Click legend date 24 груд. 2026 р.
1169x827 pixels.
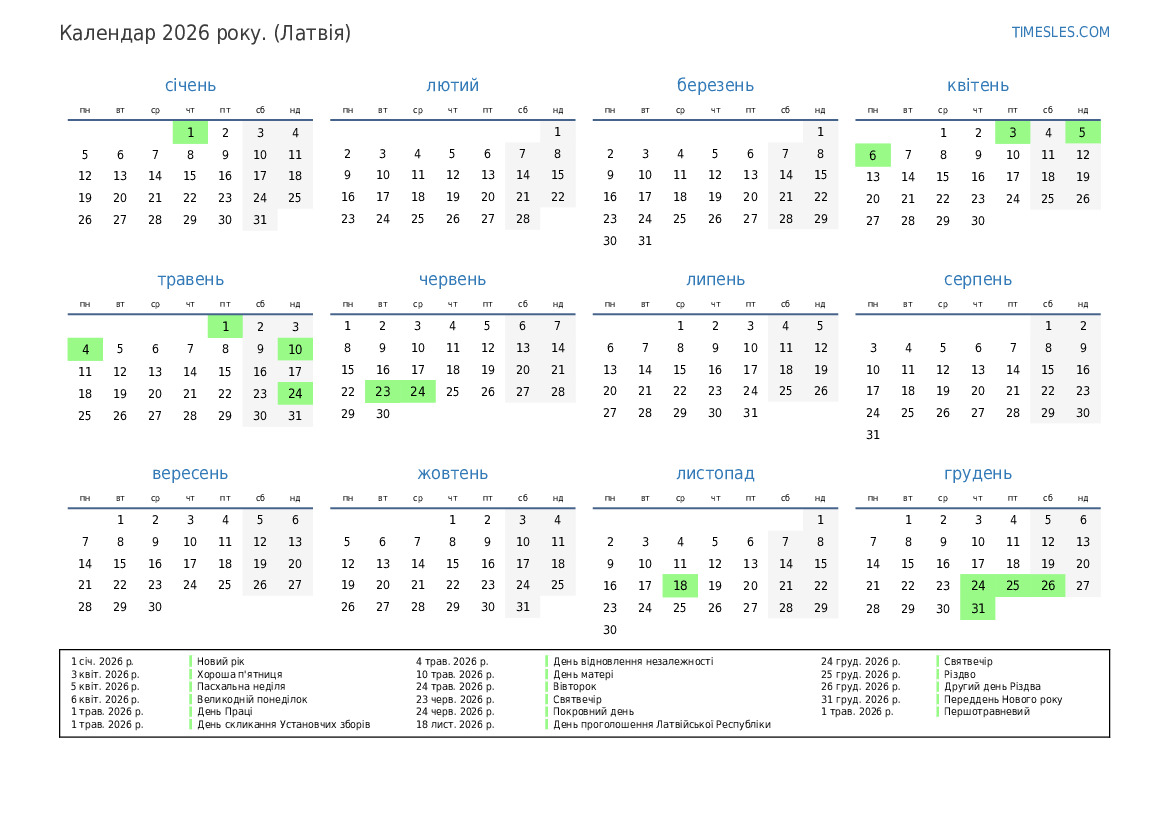(860, 661)
